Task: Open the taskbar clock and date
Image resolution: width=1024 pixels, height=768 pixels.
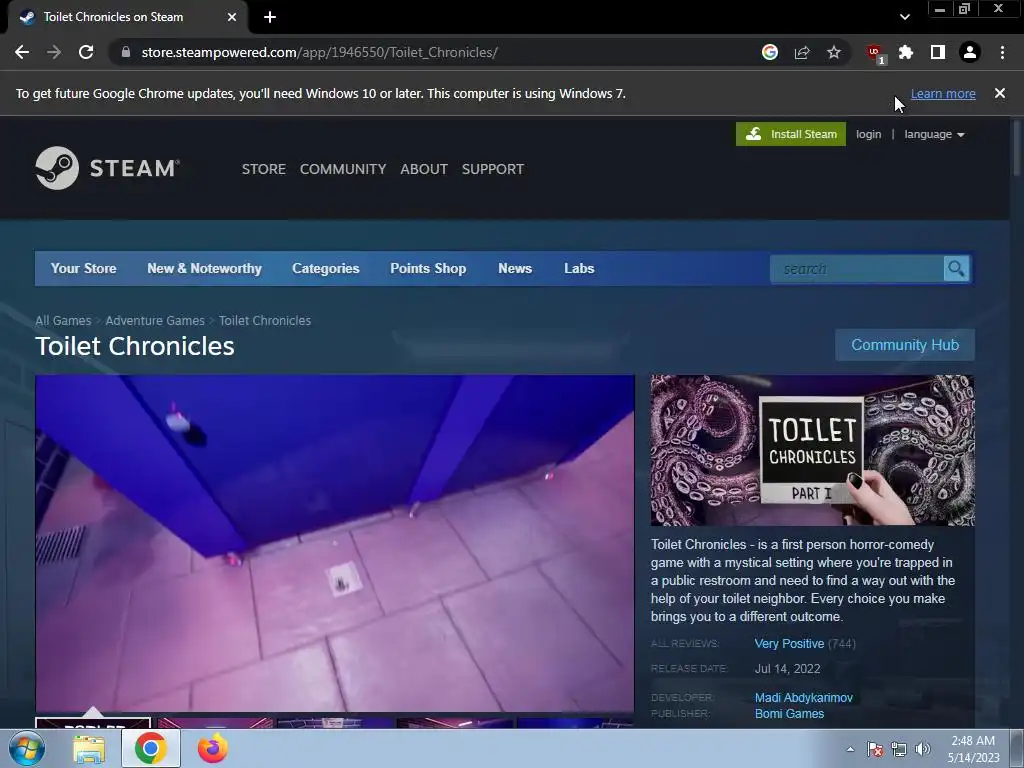Action: click(x=973, y=749)
